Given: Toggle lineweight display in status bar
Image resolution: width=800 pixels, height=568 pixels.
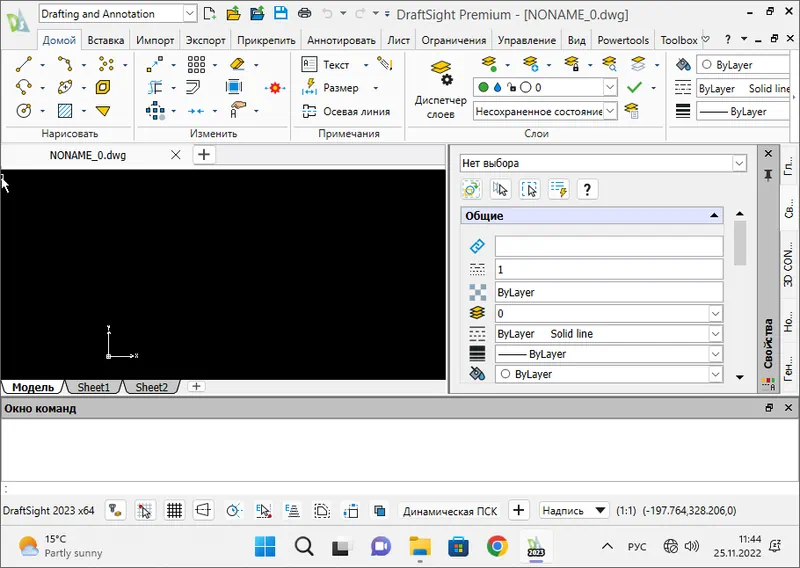Looking at the screenshot, I should (x=322, y=510).
